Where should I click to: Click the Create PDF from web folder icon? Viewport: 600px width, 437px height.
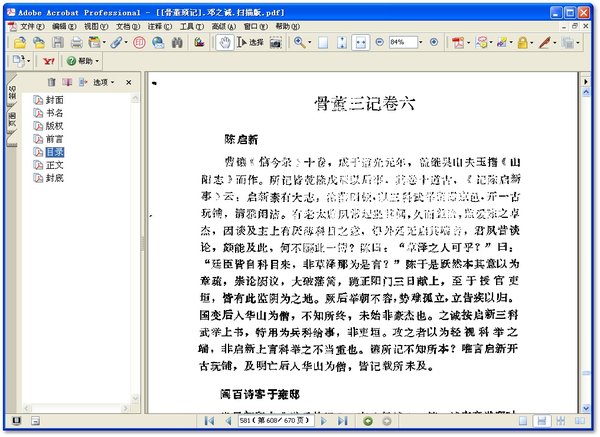pyautogui.click(x=39, y=42)
